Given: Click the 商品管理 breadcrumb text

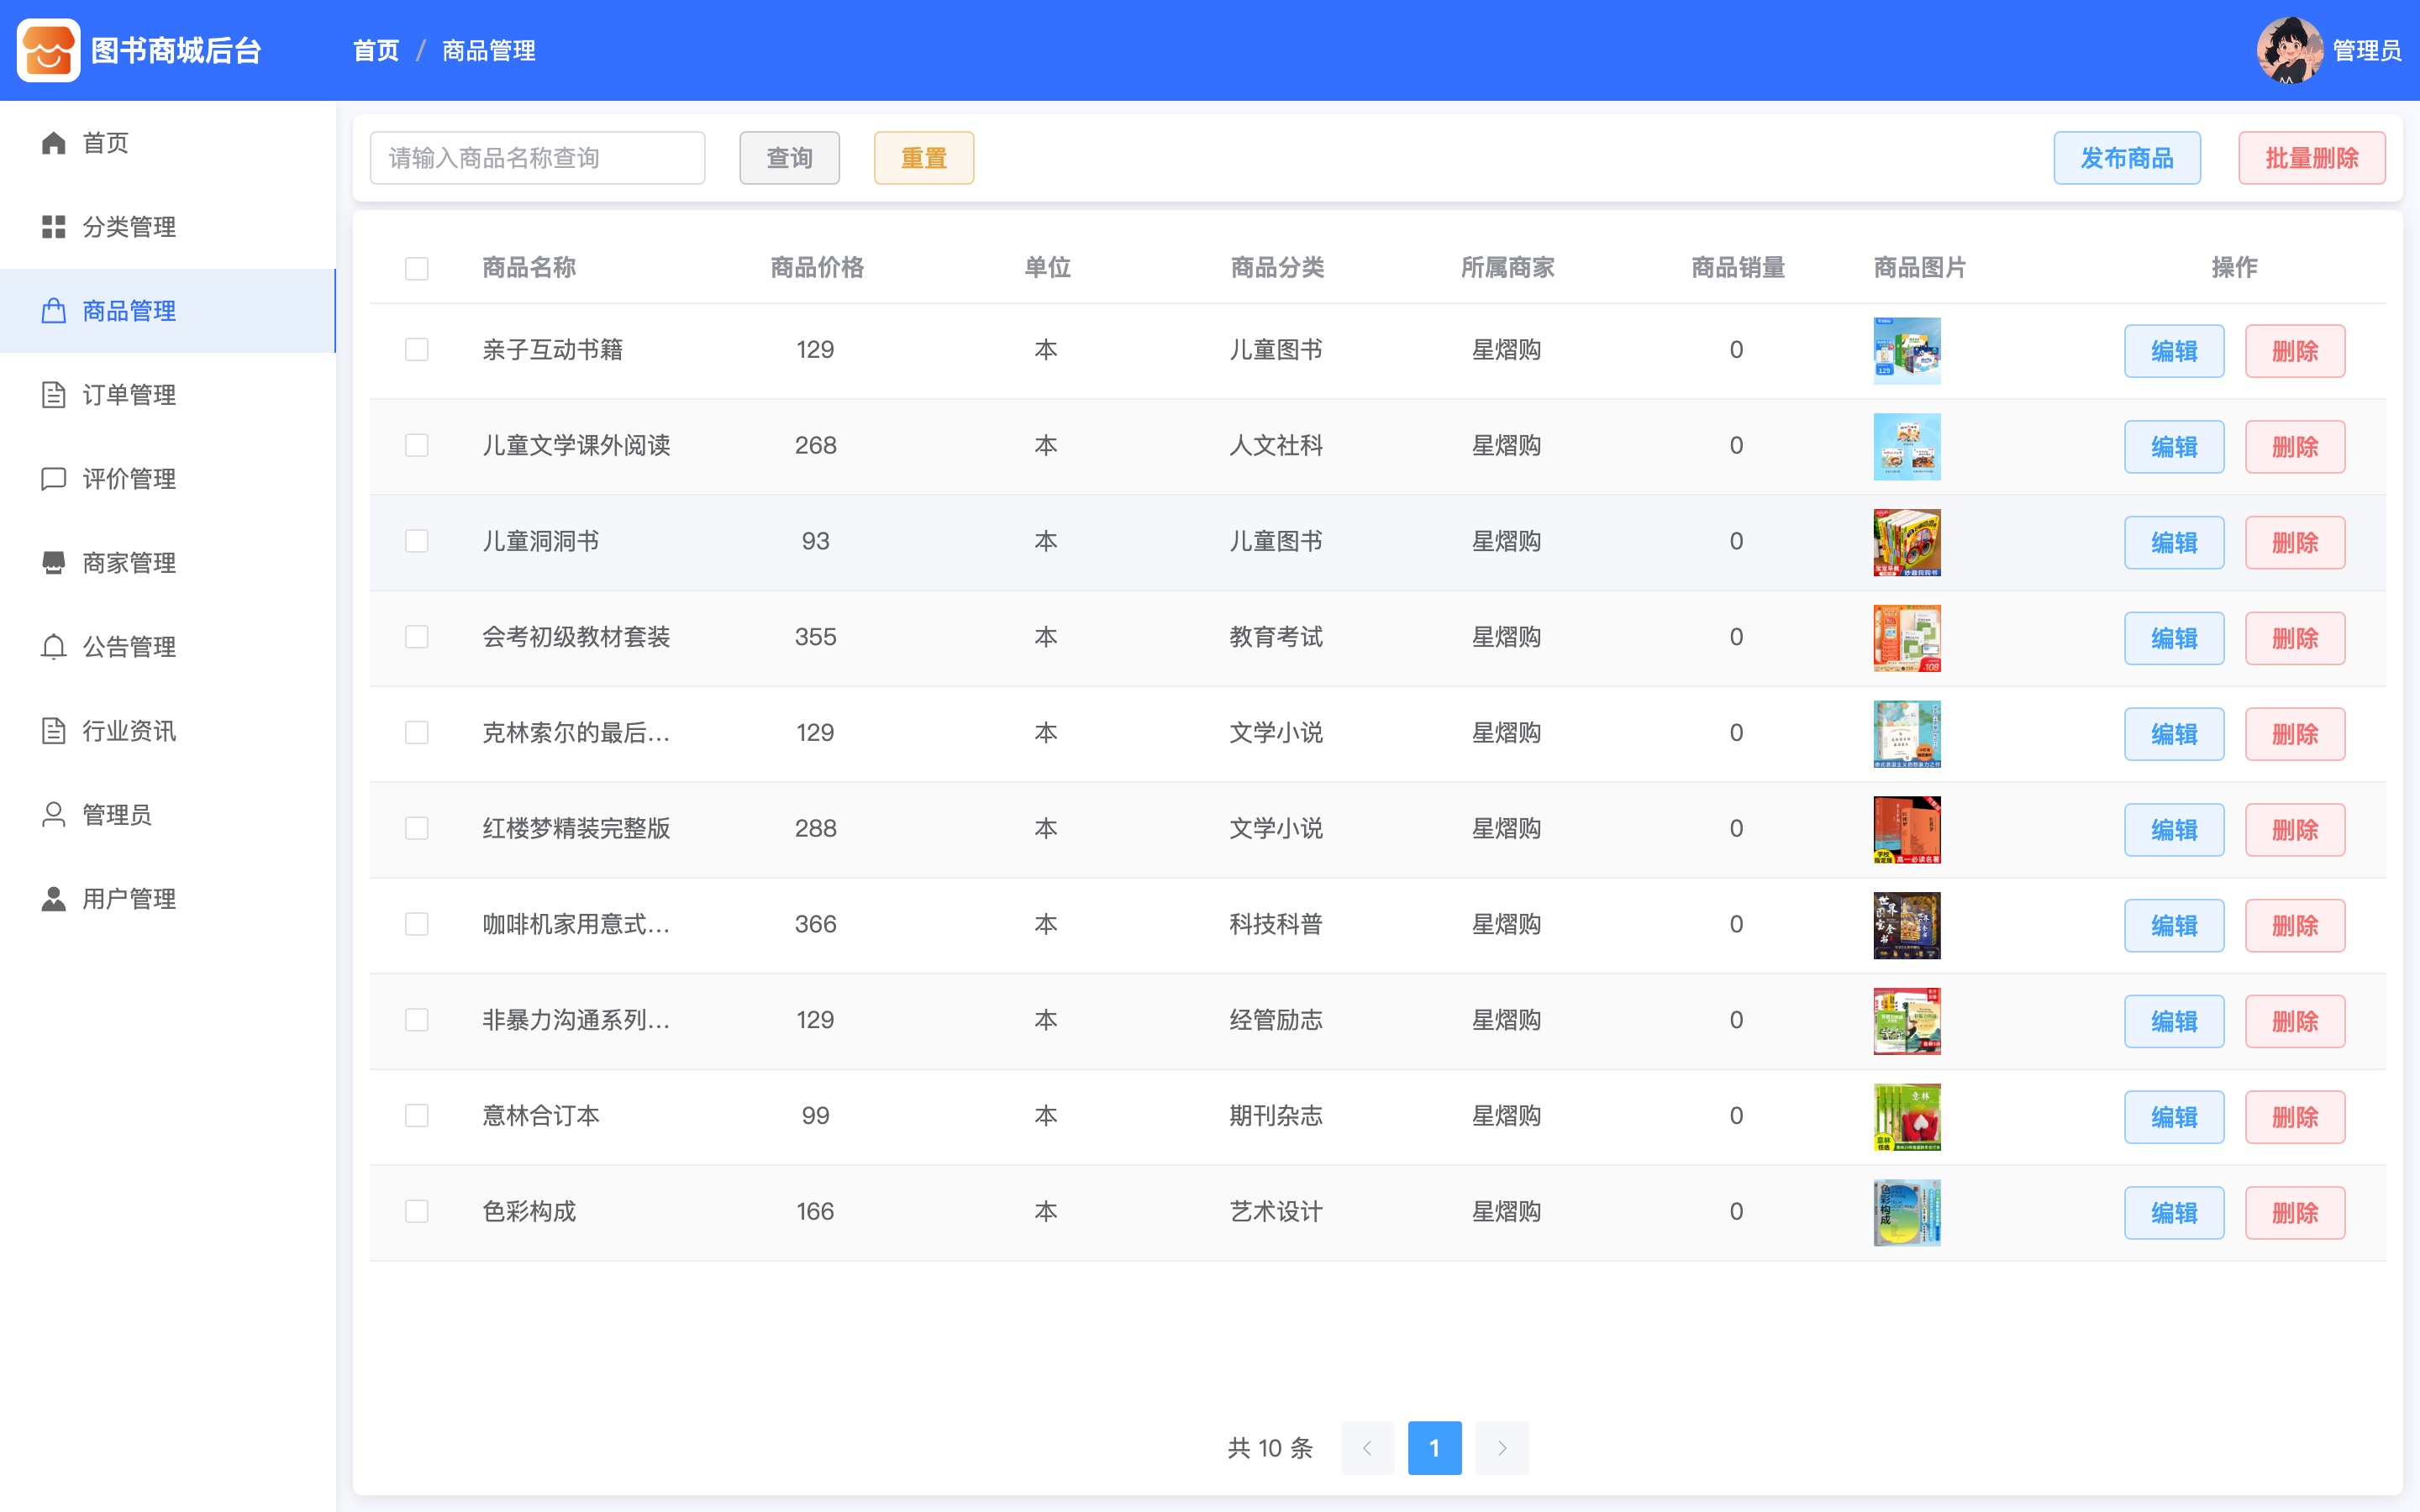Looking at the screenshot, I should (488, 50).
